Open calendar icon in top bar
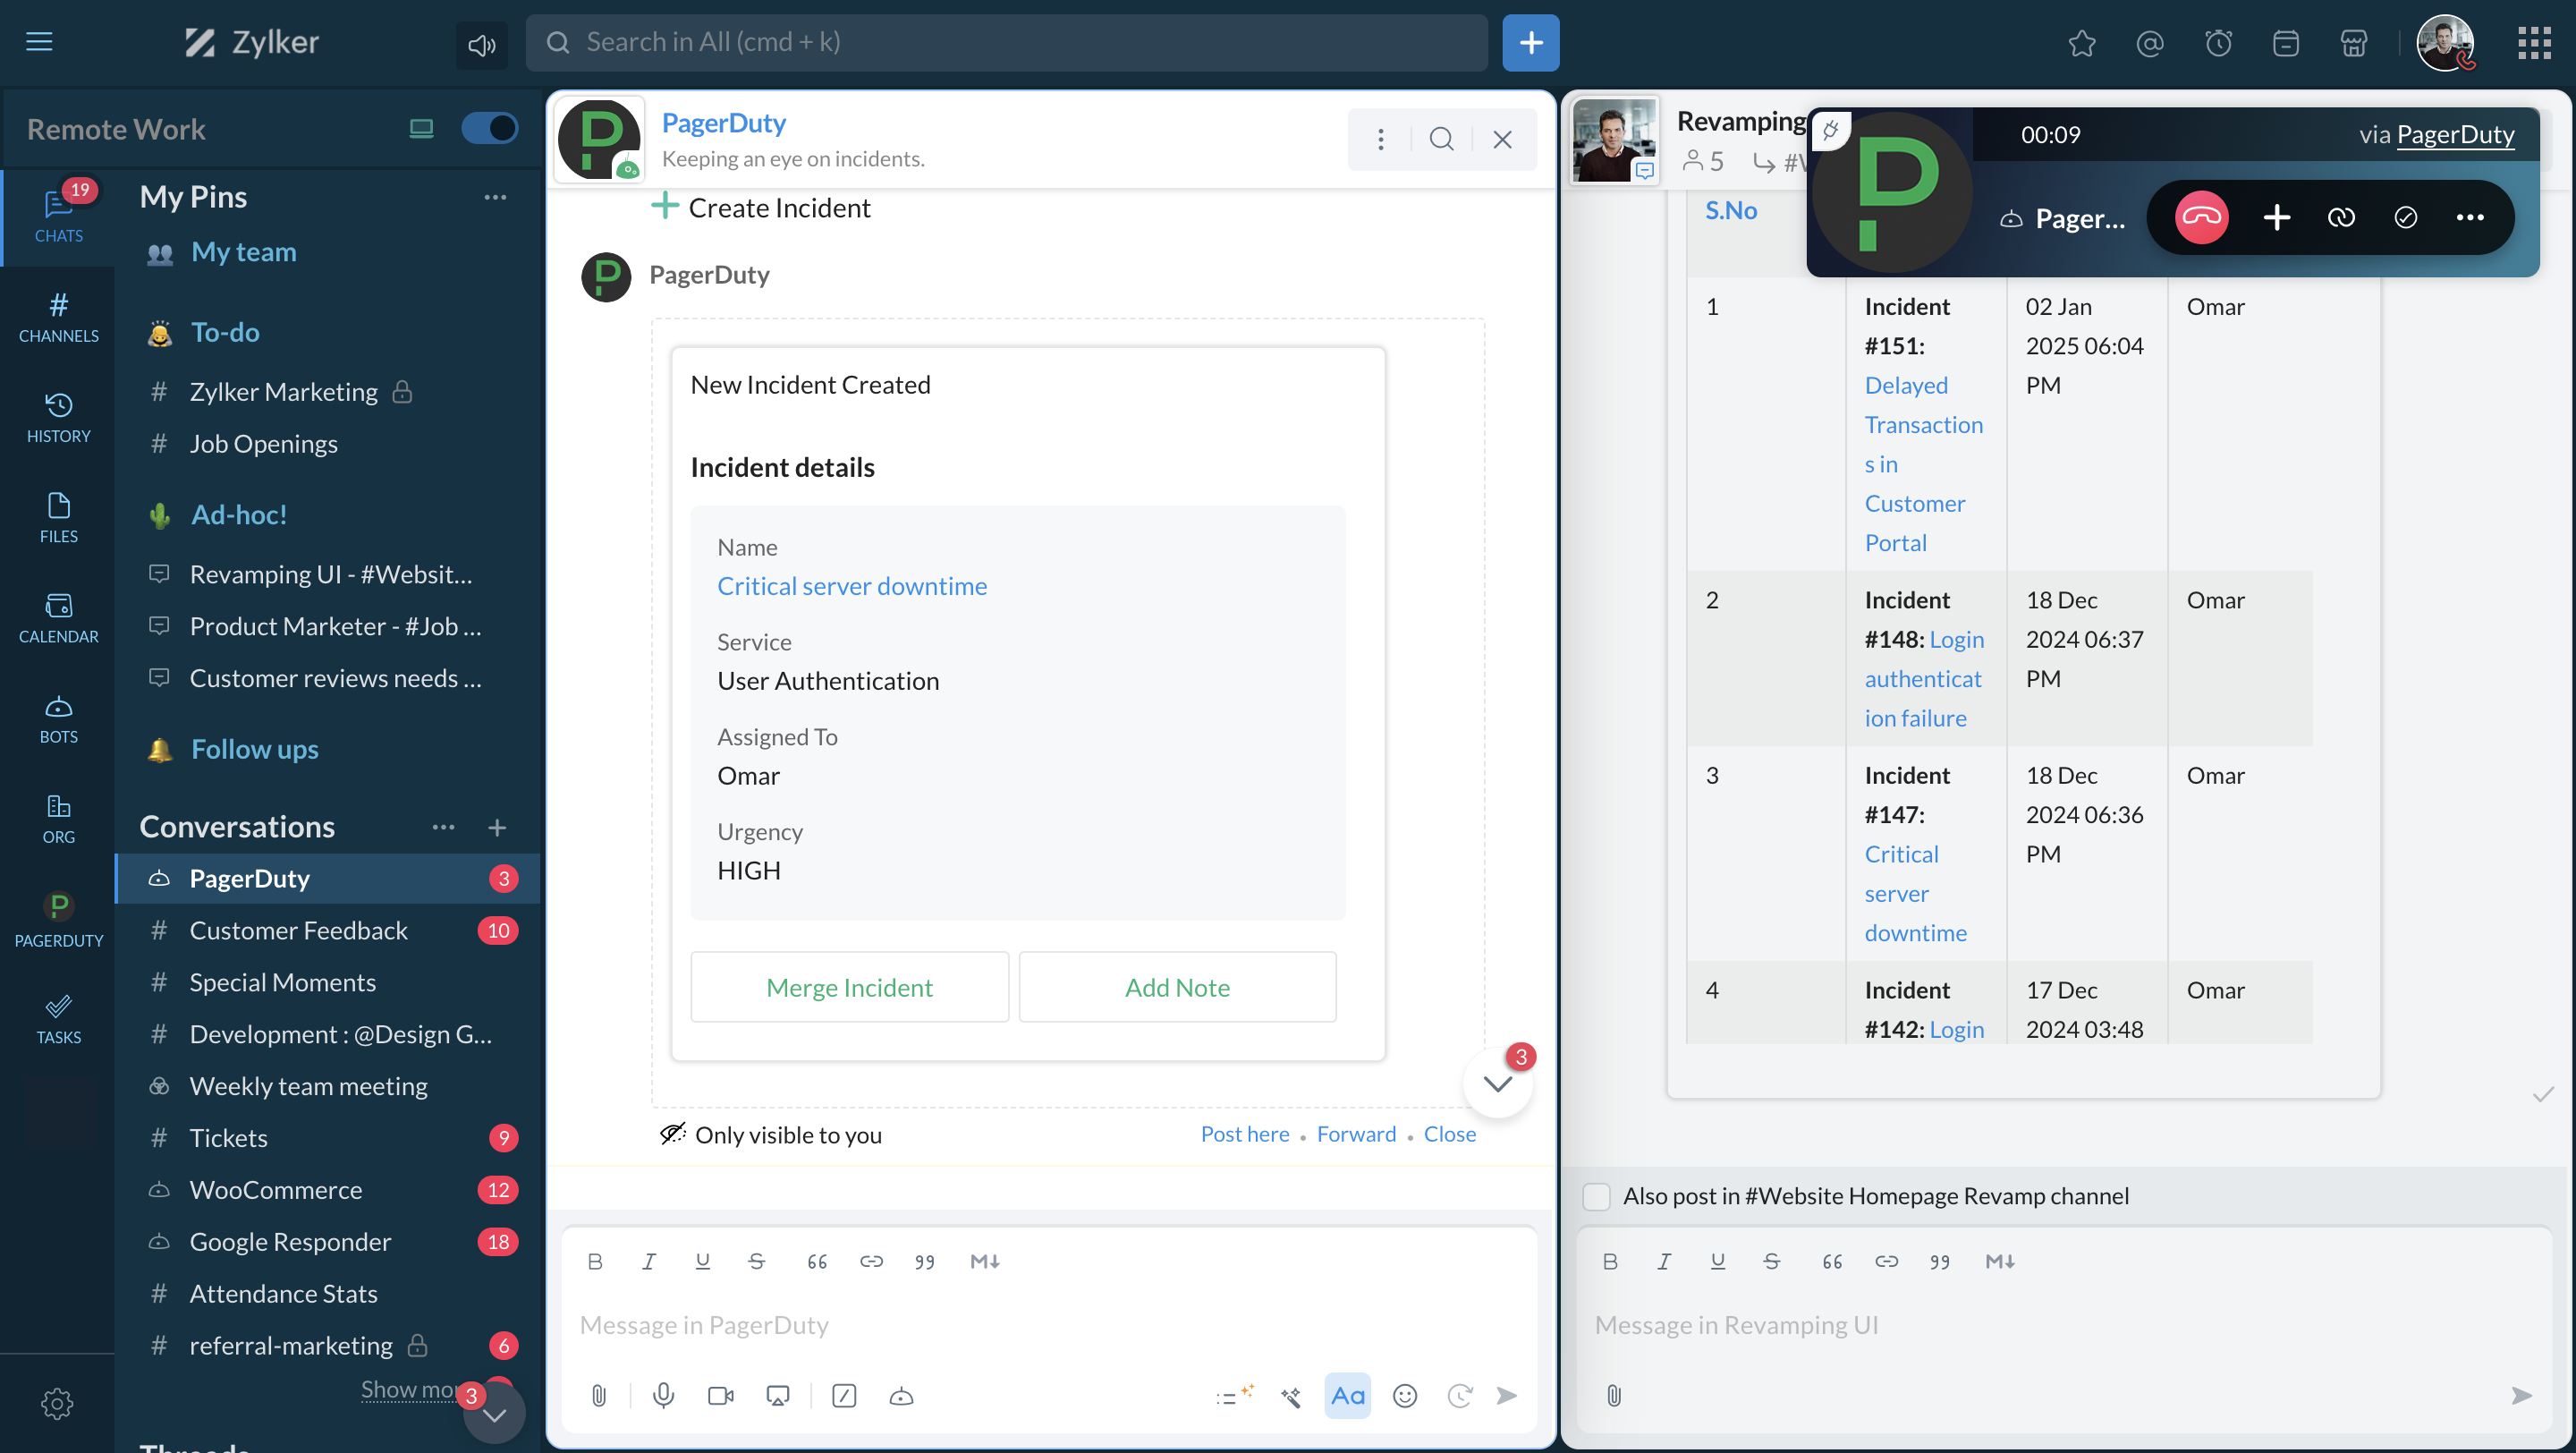The image size is (2576, 1453). pyautogui.click(x=2286, y=43)
